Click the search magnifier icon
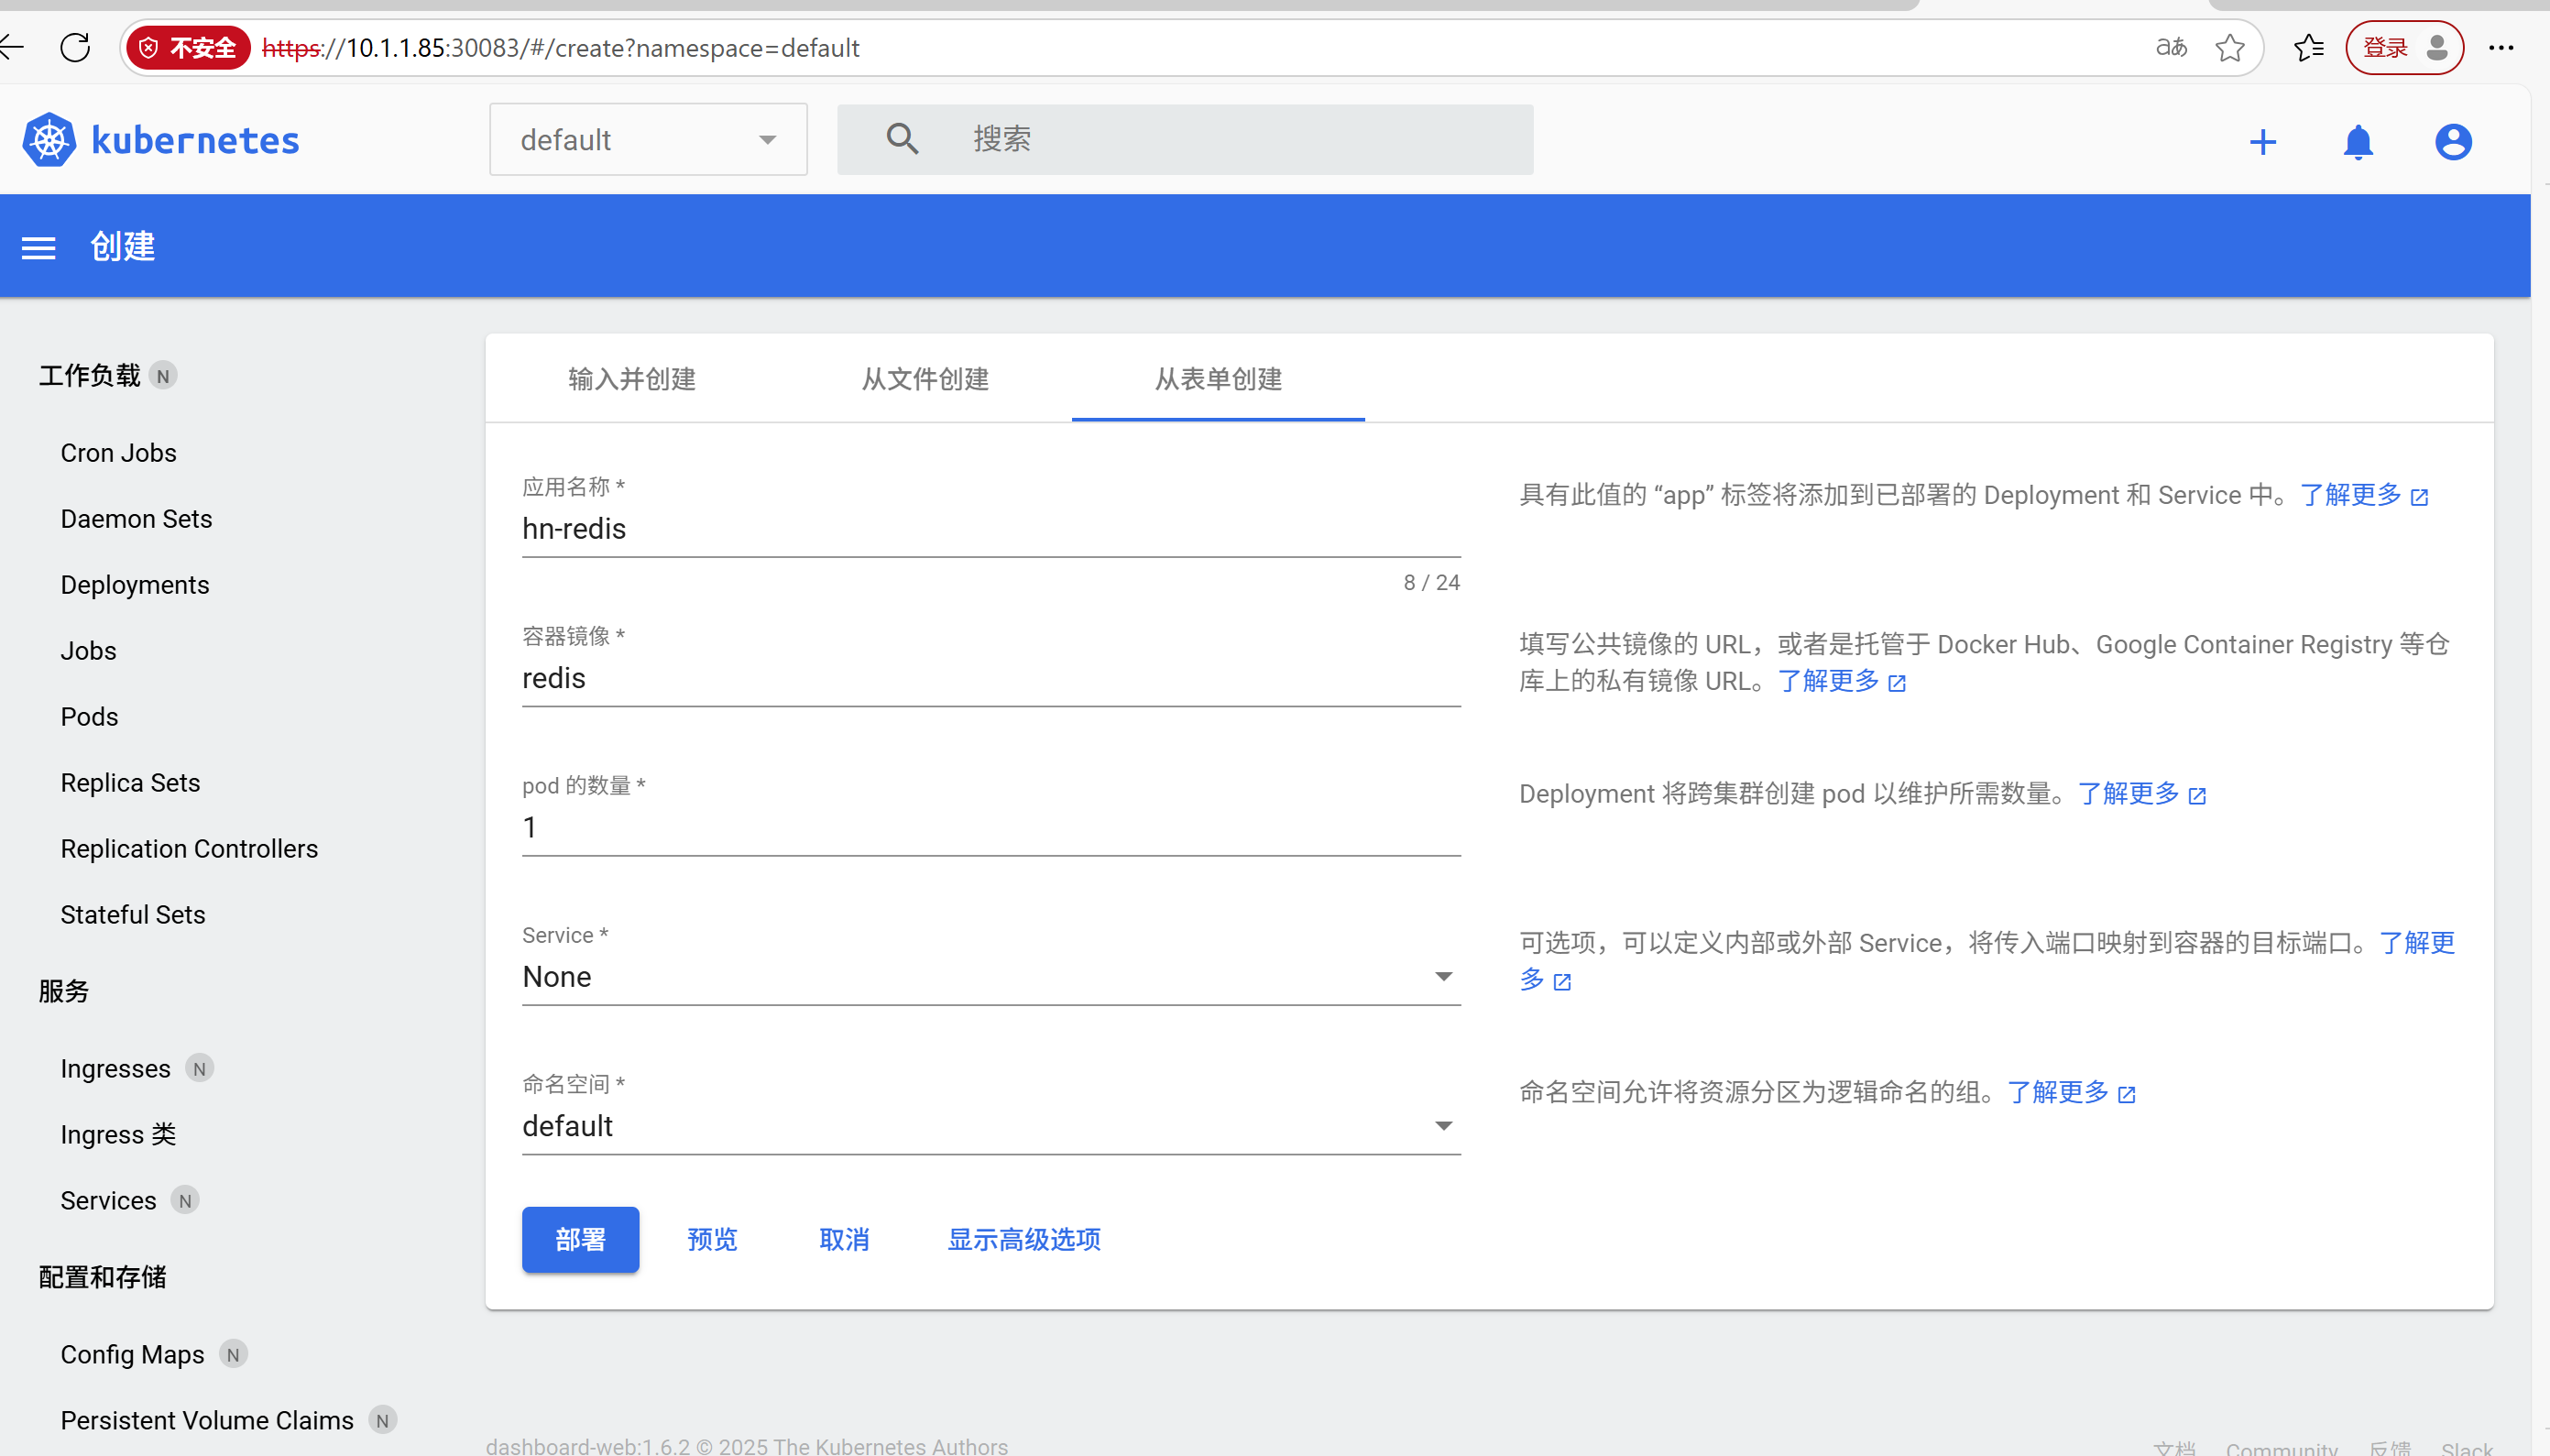This screenshot has height=1456, width=2550. pyautogui.click(x=901, y=139)
